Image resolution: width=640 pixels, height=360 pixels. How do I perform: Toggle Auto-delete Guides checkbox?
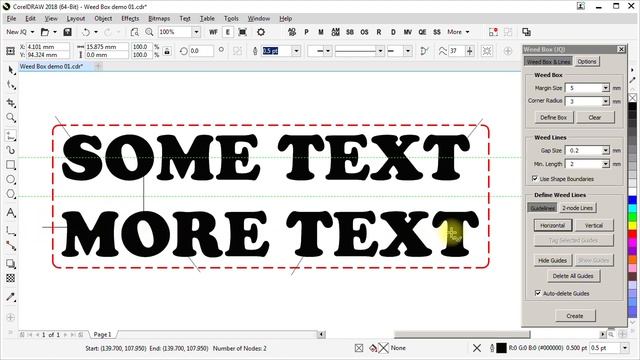coord(538,293)
